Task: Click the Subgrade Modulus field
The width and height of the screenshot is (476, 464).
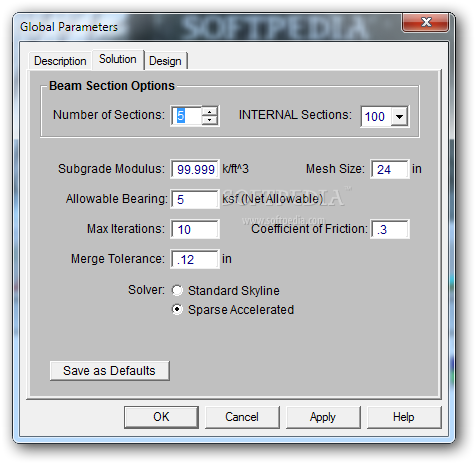Action: click(195, 169)
